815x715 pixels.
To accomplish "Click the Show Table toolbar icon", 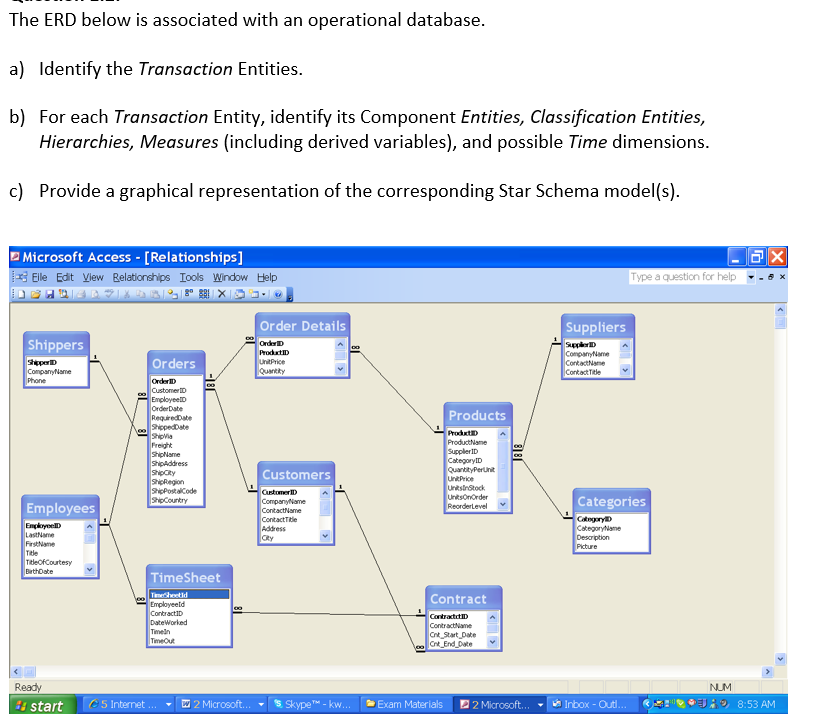I will pyautogui.click(x=171, y=294).
